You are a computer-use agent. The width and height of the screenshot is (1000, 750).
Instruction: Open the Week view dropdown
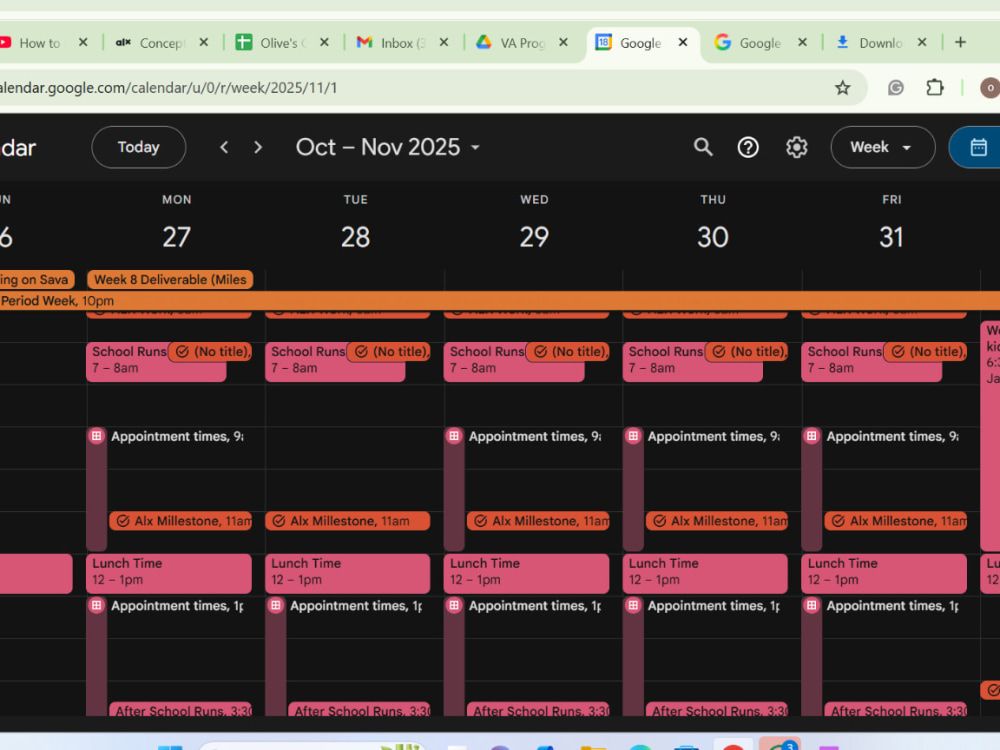883,147
